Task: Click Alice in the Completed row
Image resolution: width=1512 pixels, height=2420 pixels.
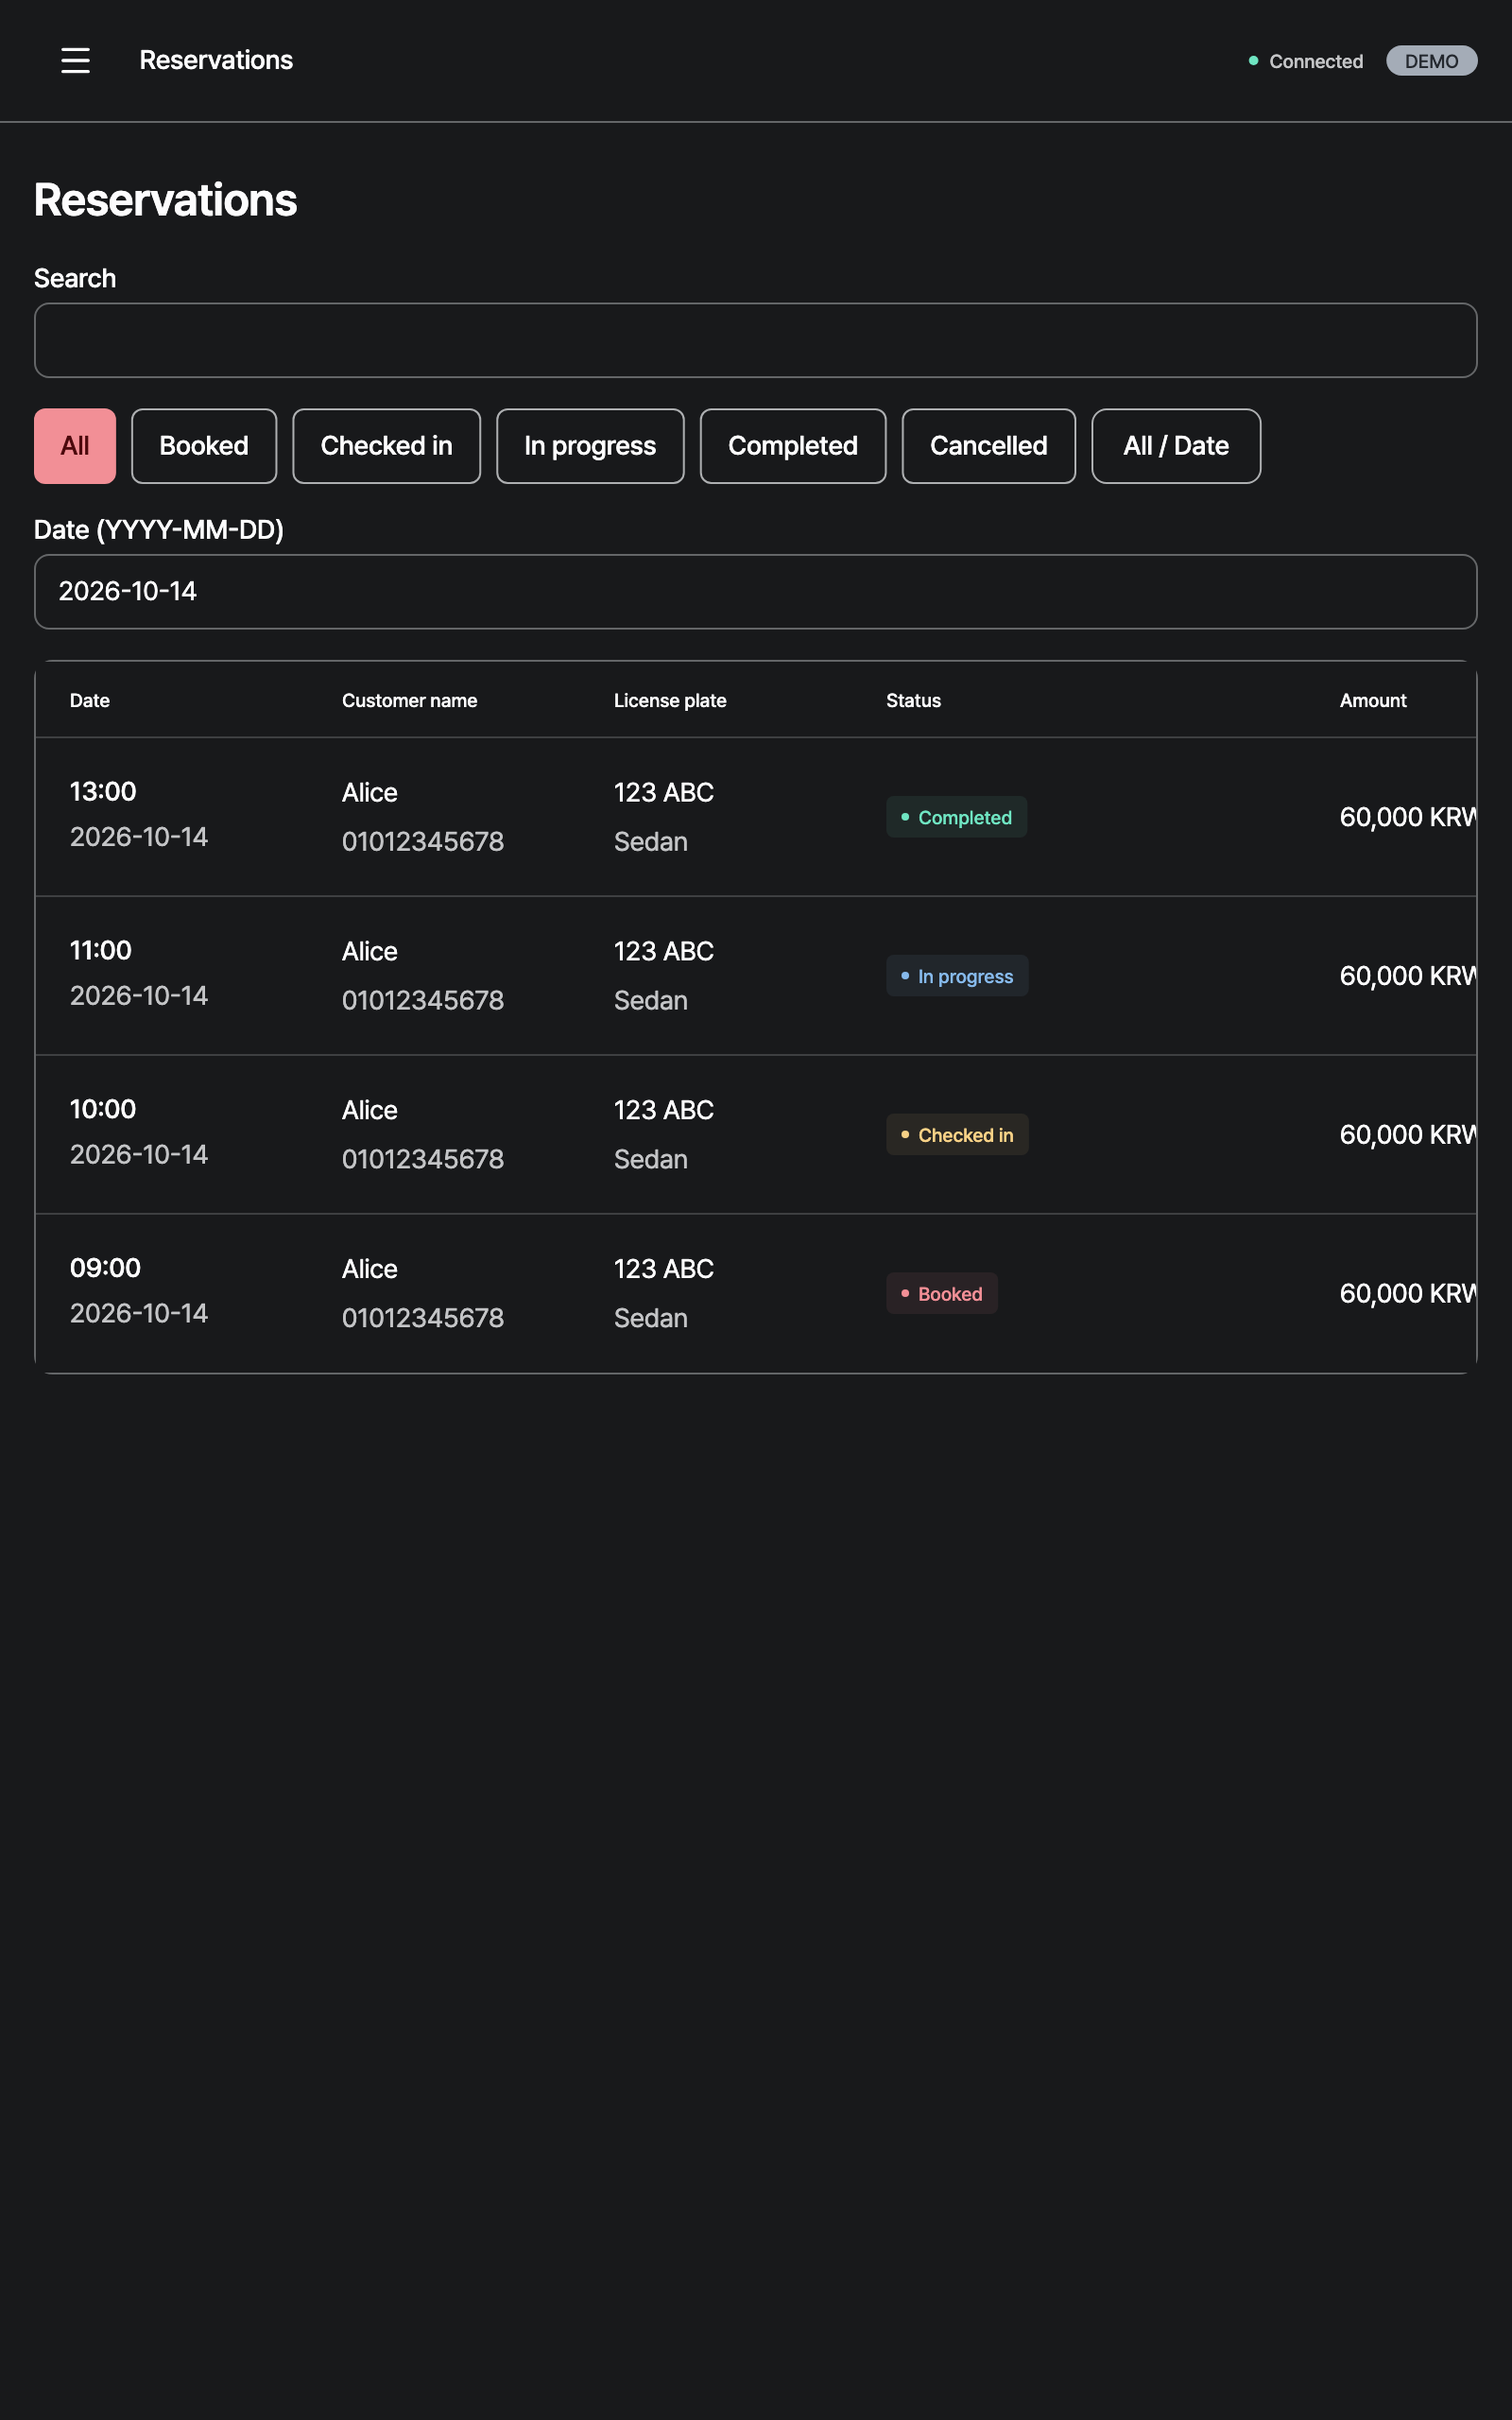Action: [369, 792]
